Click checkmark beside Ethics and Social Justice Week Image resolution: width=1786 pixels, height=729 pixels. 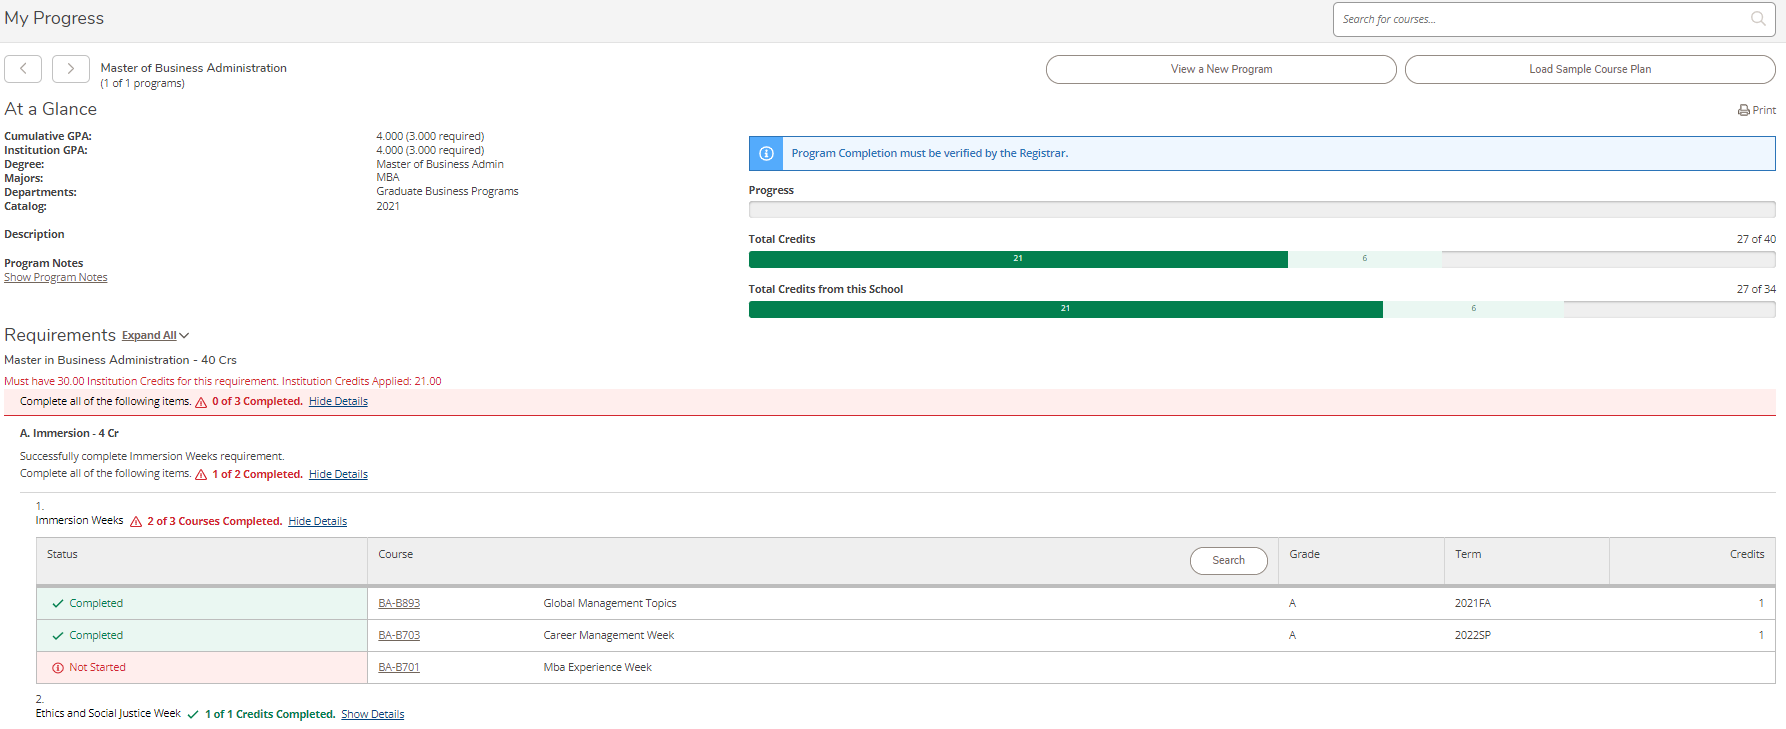coord(193,715)
